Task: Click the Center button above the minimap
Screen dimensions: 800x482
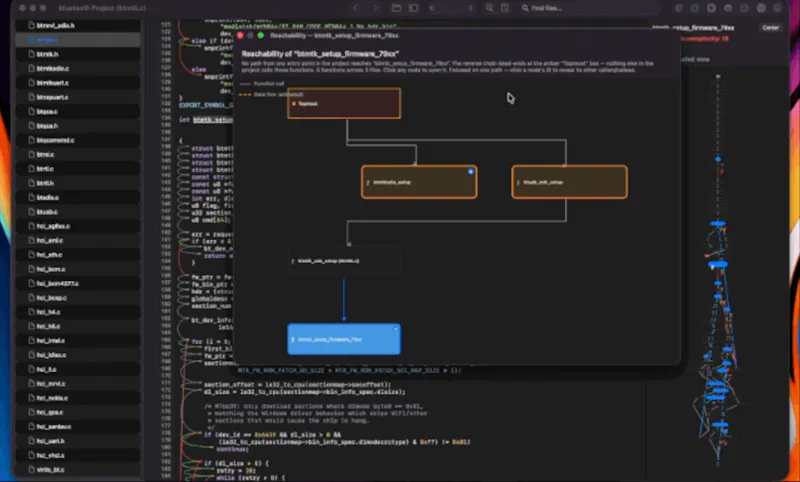Action: click(x=770, y=28)
